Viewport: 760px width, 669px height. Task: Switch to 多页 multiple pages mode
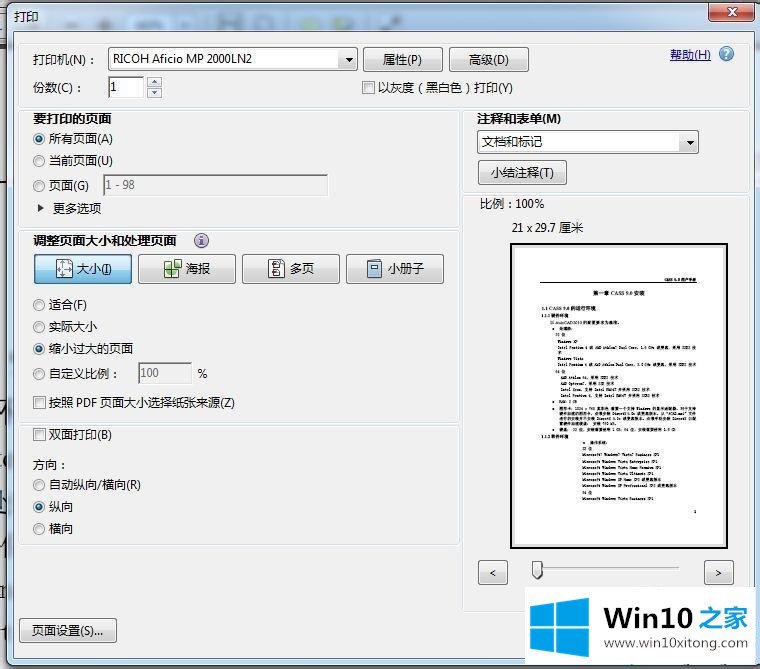291,269
